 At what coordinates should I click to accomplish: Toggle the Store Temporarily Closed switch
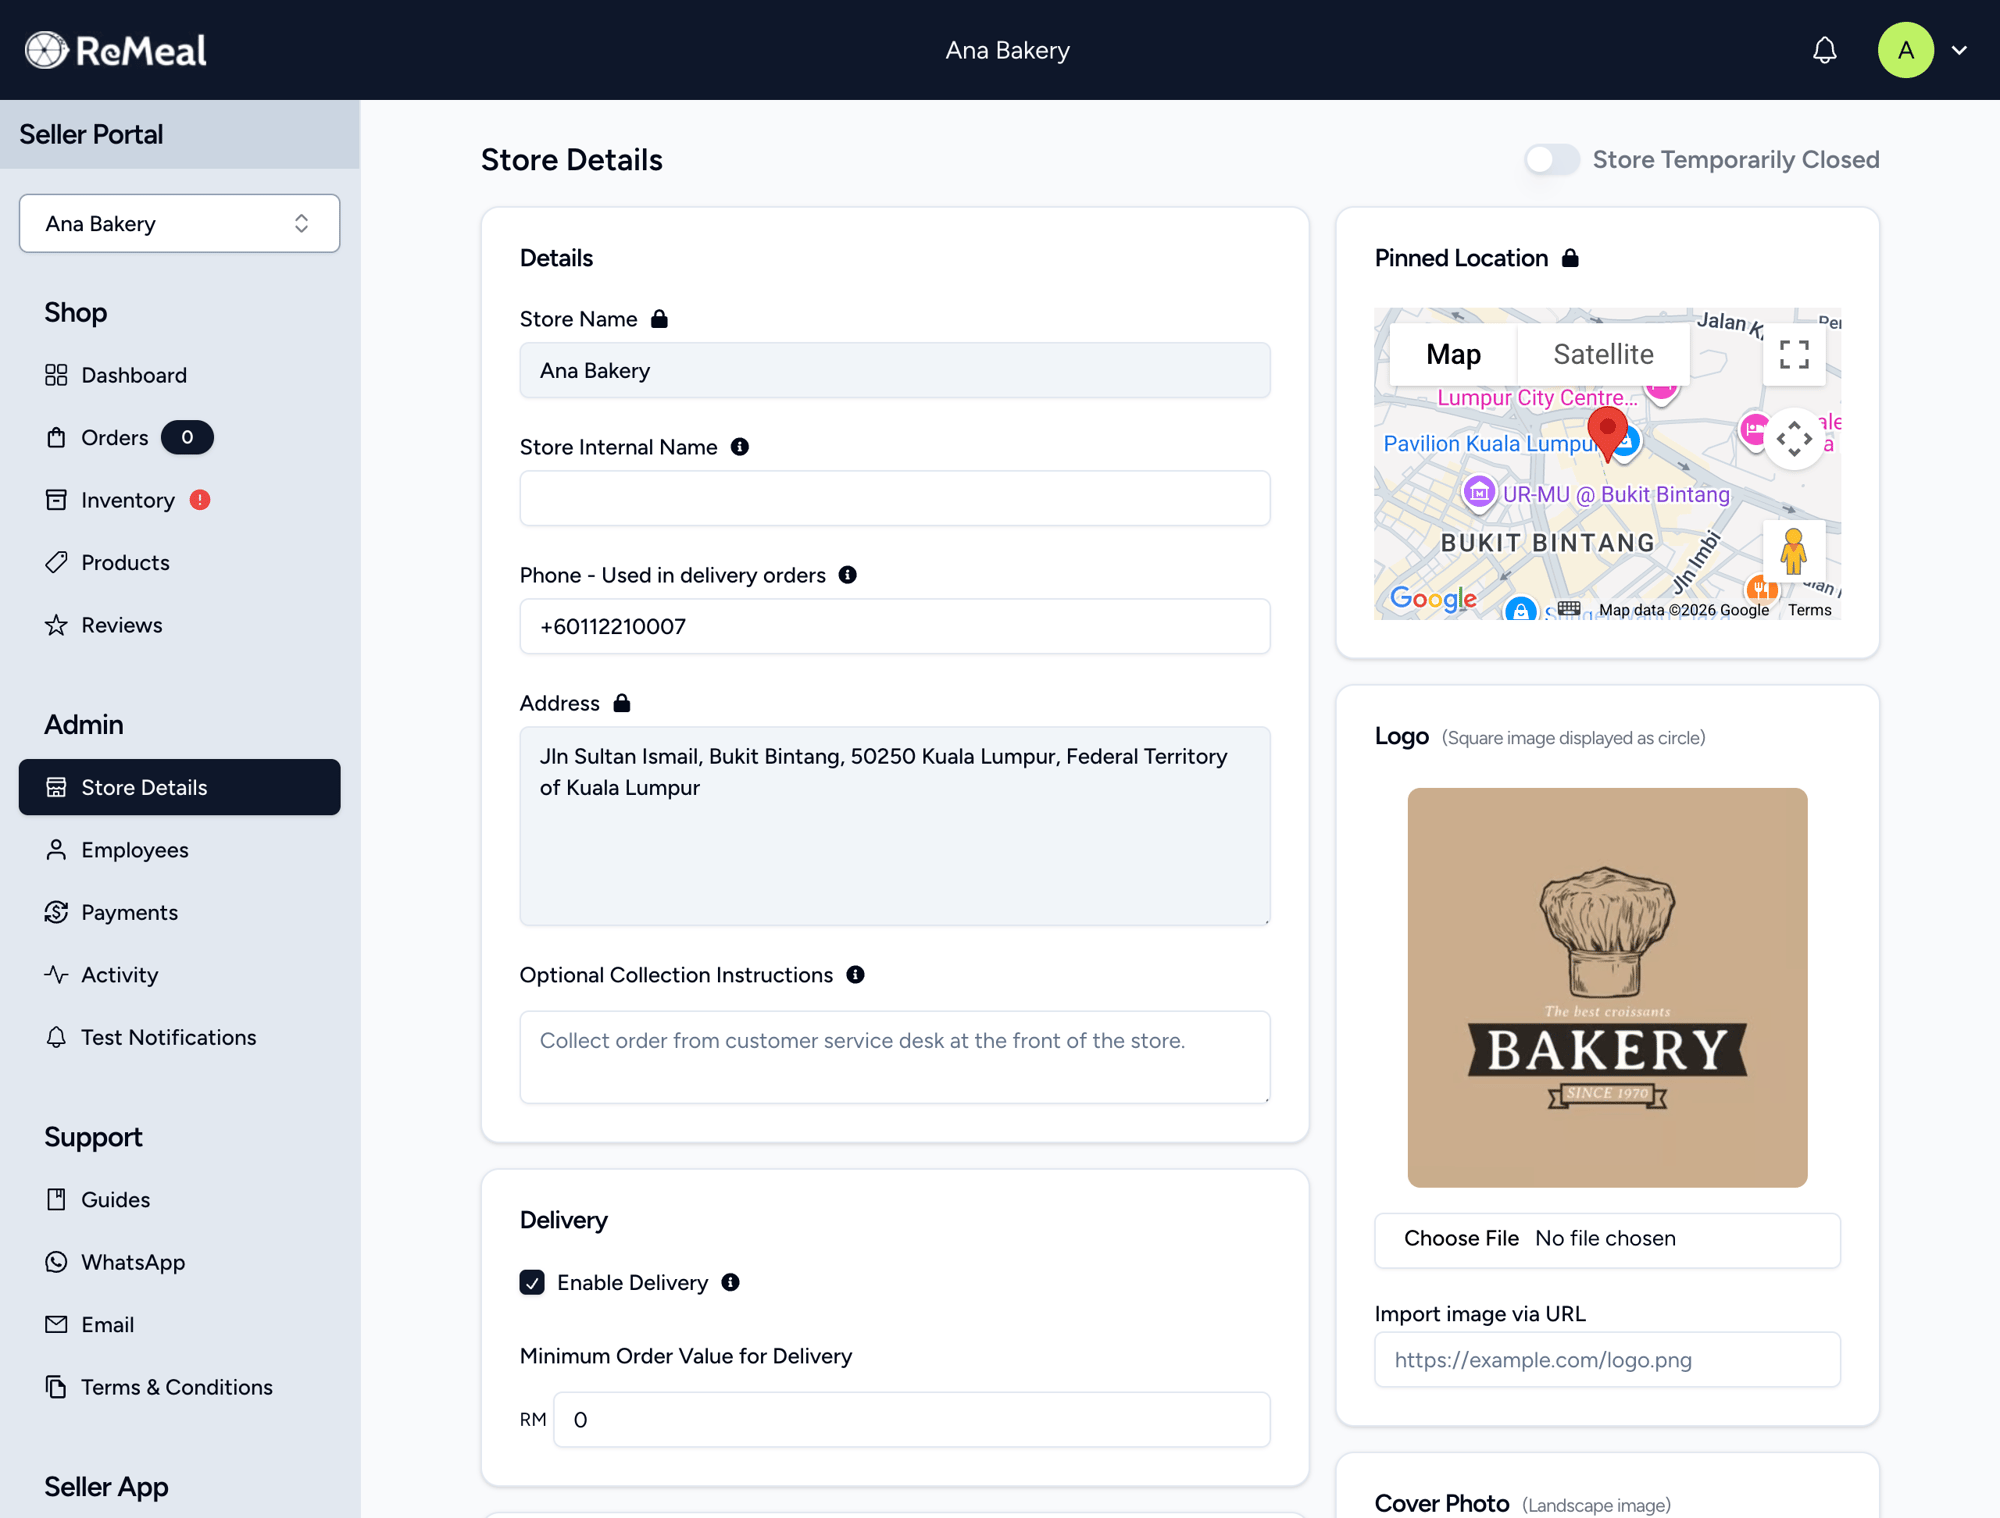pos(1551,160)
